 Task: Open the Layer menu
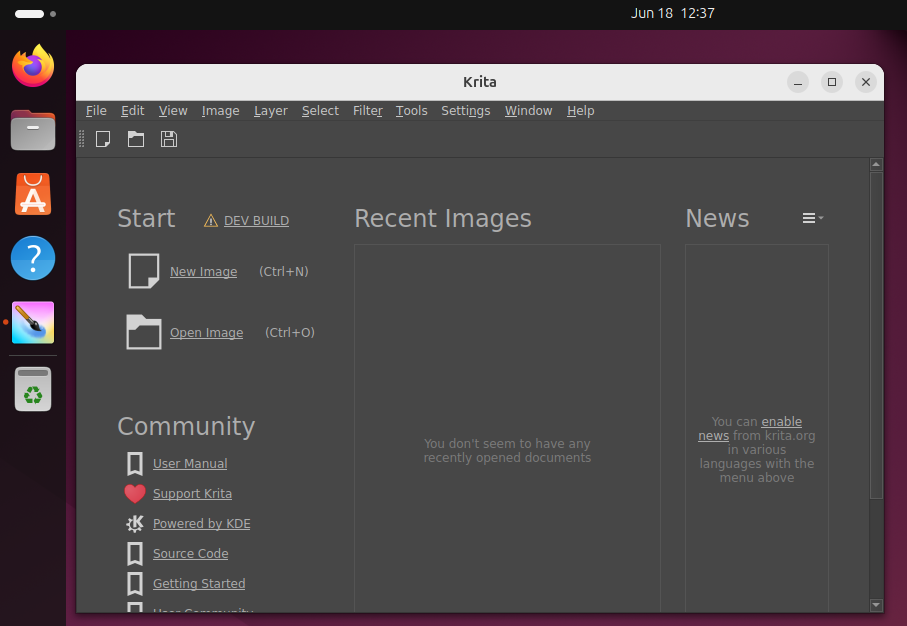click(271, 111)
